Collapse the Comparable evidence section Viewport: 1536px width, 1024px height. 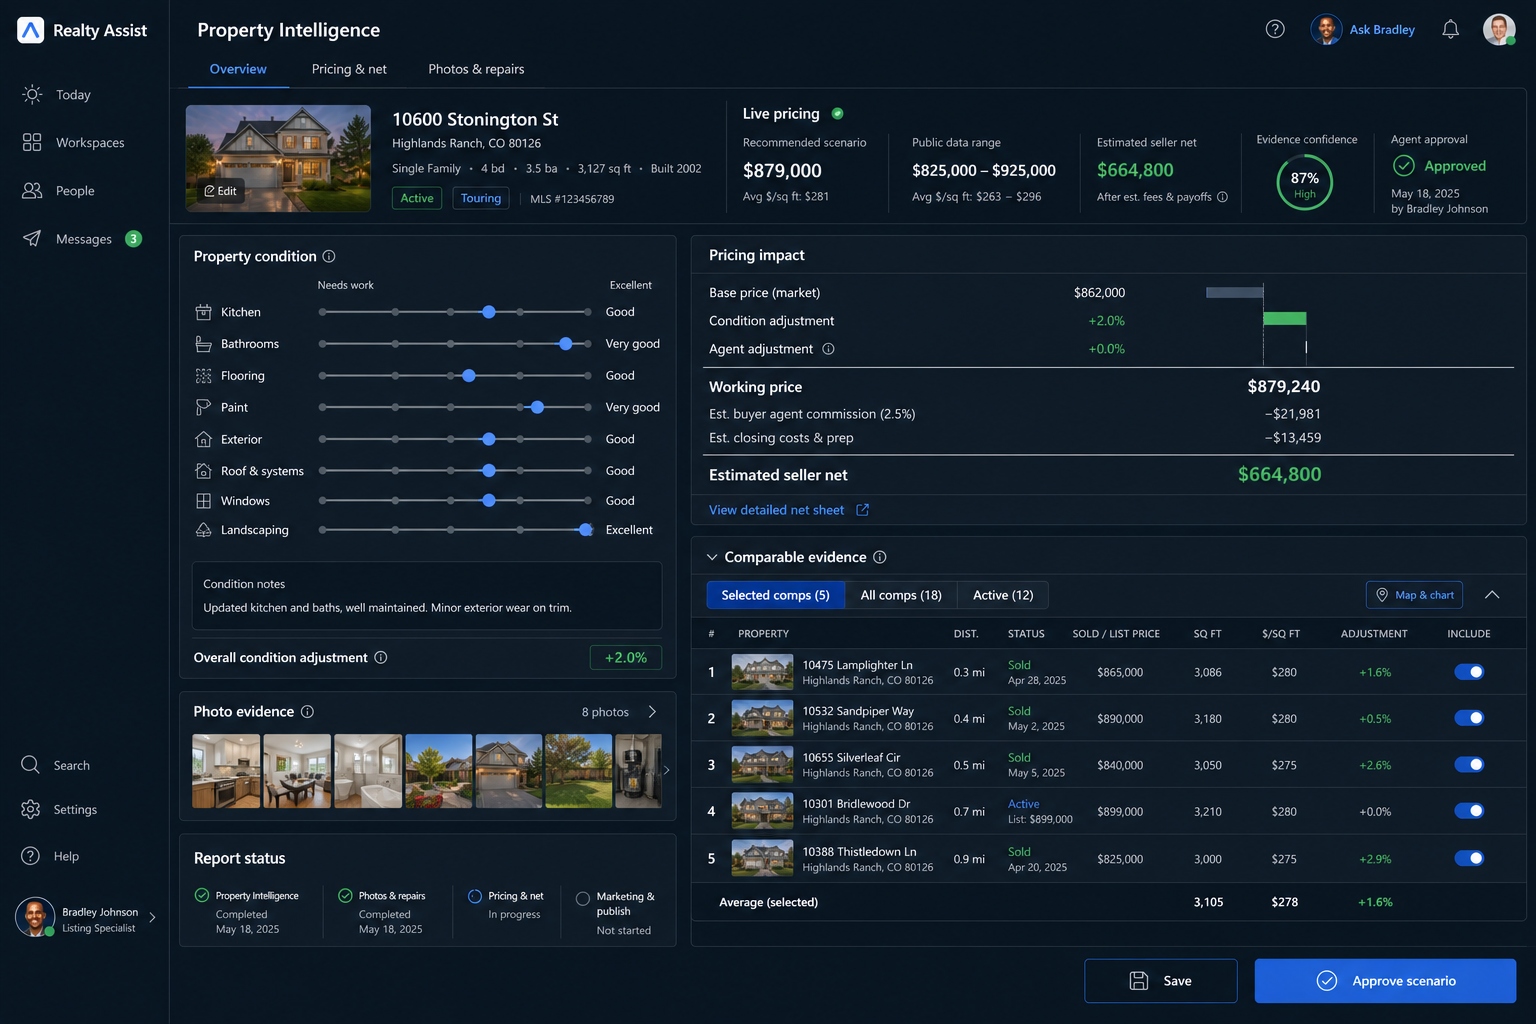point(712,557)
